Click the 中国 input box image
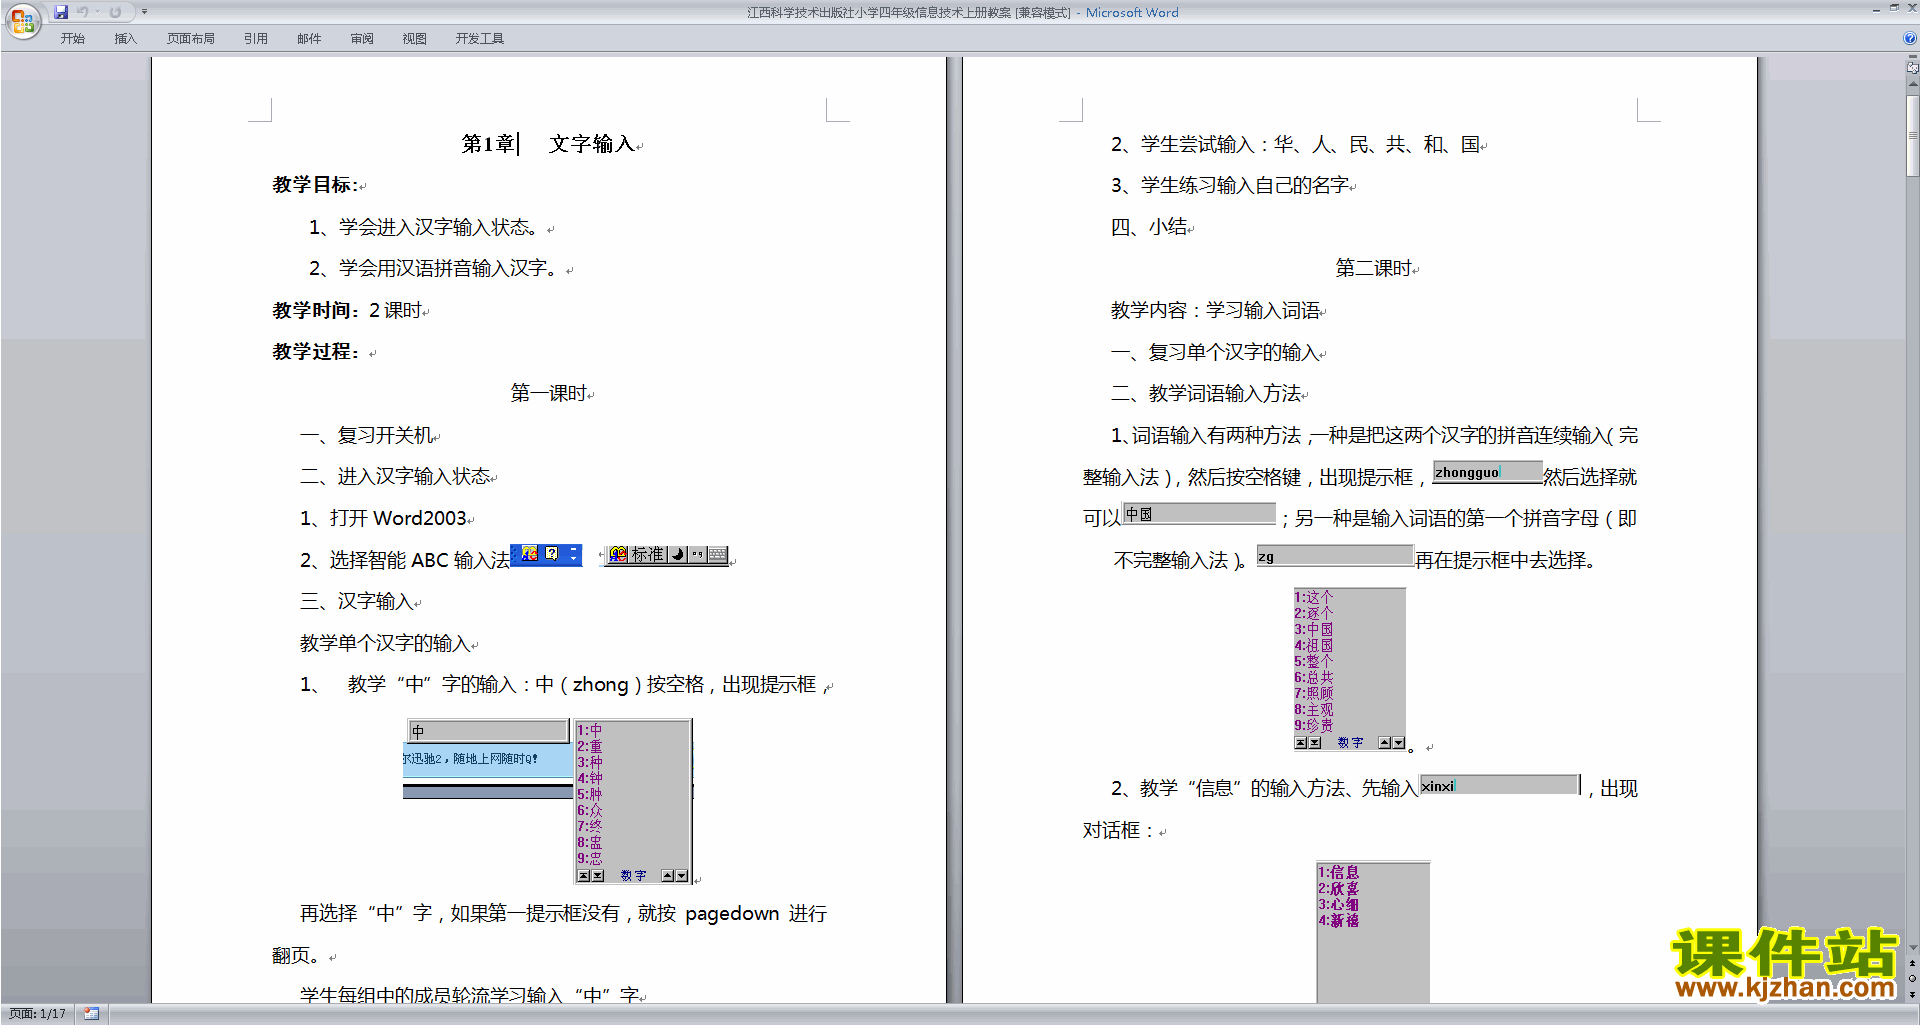The height and width of the screenshot is (1025, 1920). 1199,514
